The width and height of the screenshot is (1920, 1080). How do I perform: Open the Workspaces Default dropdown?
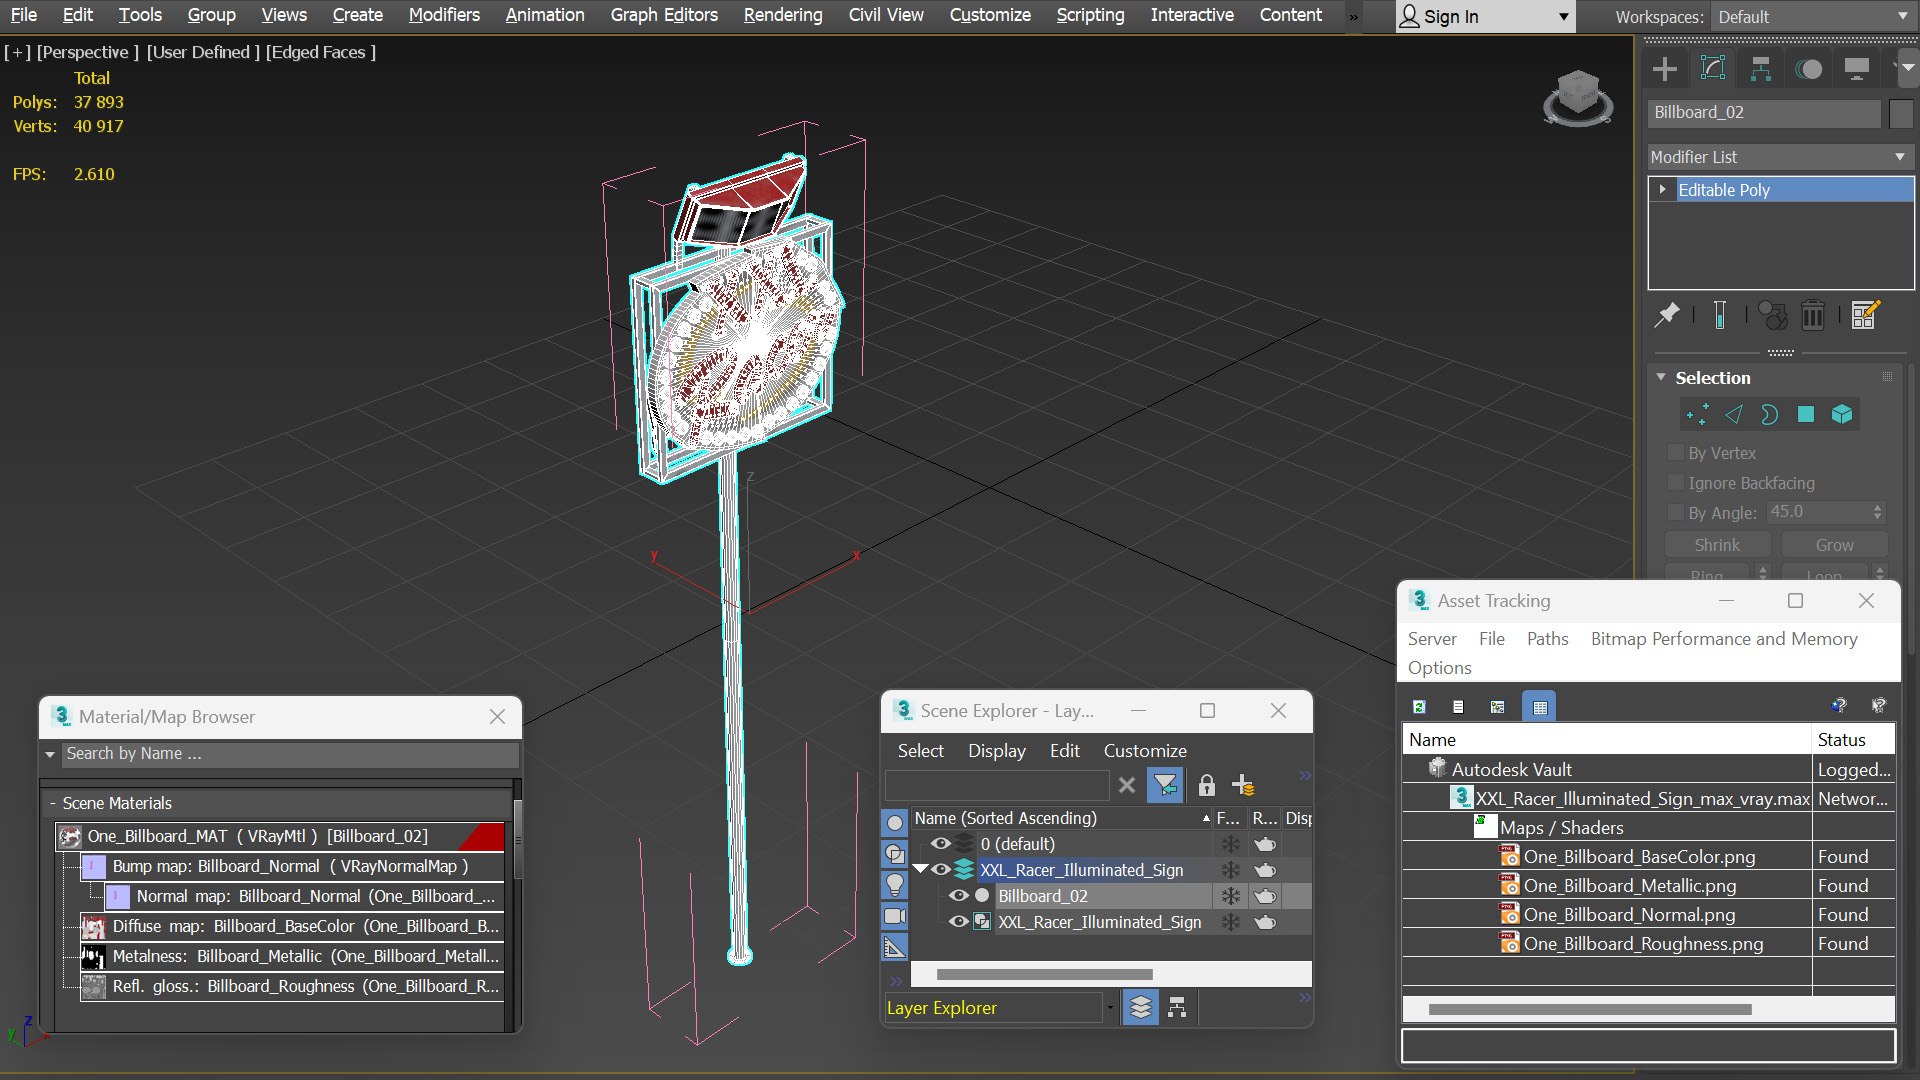(x=1811, y=17)
